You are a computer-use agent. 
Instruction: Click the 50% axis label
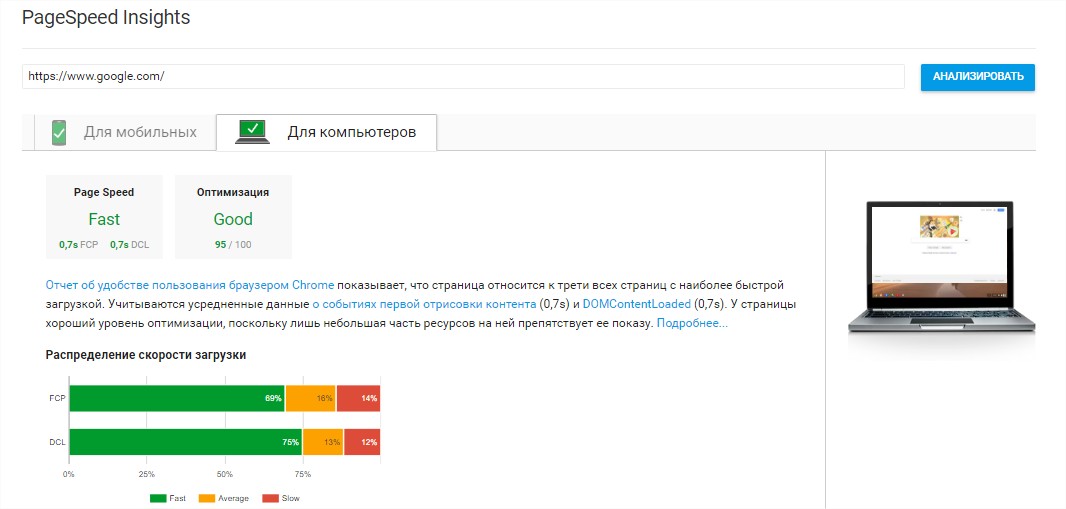(x=224, y=474)
